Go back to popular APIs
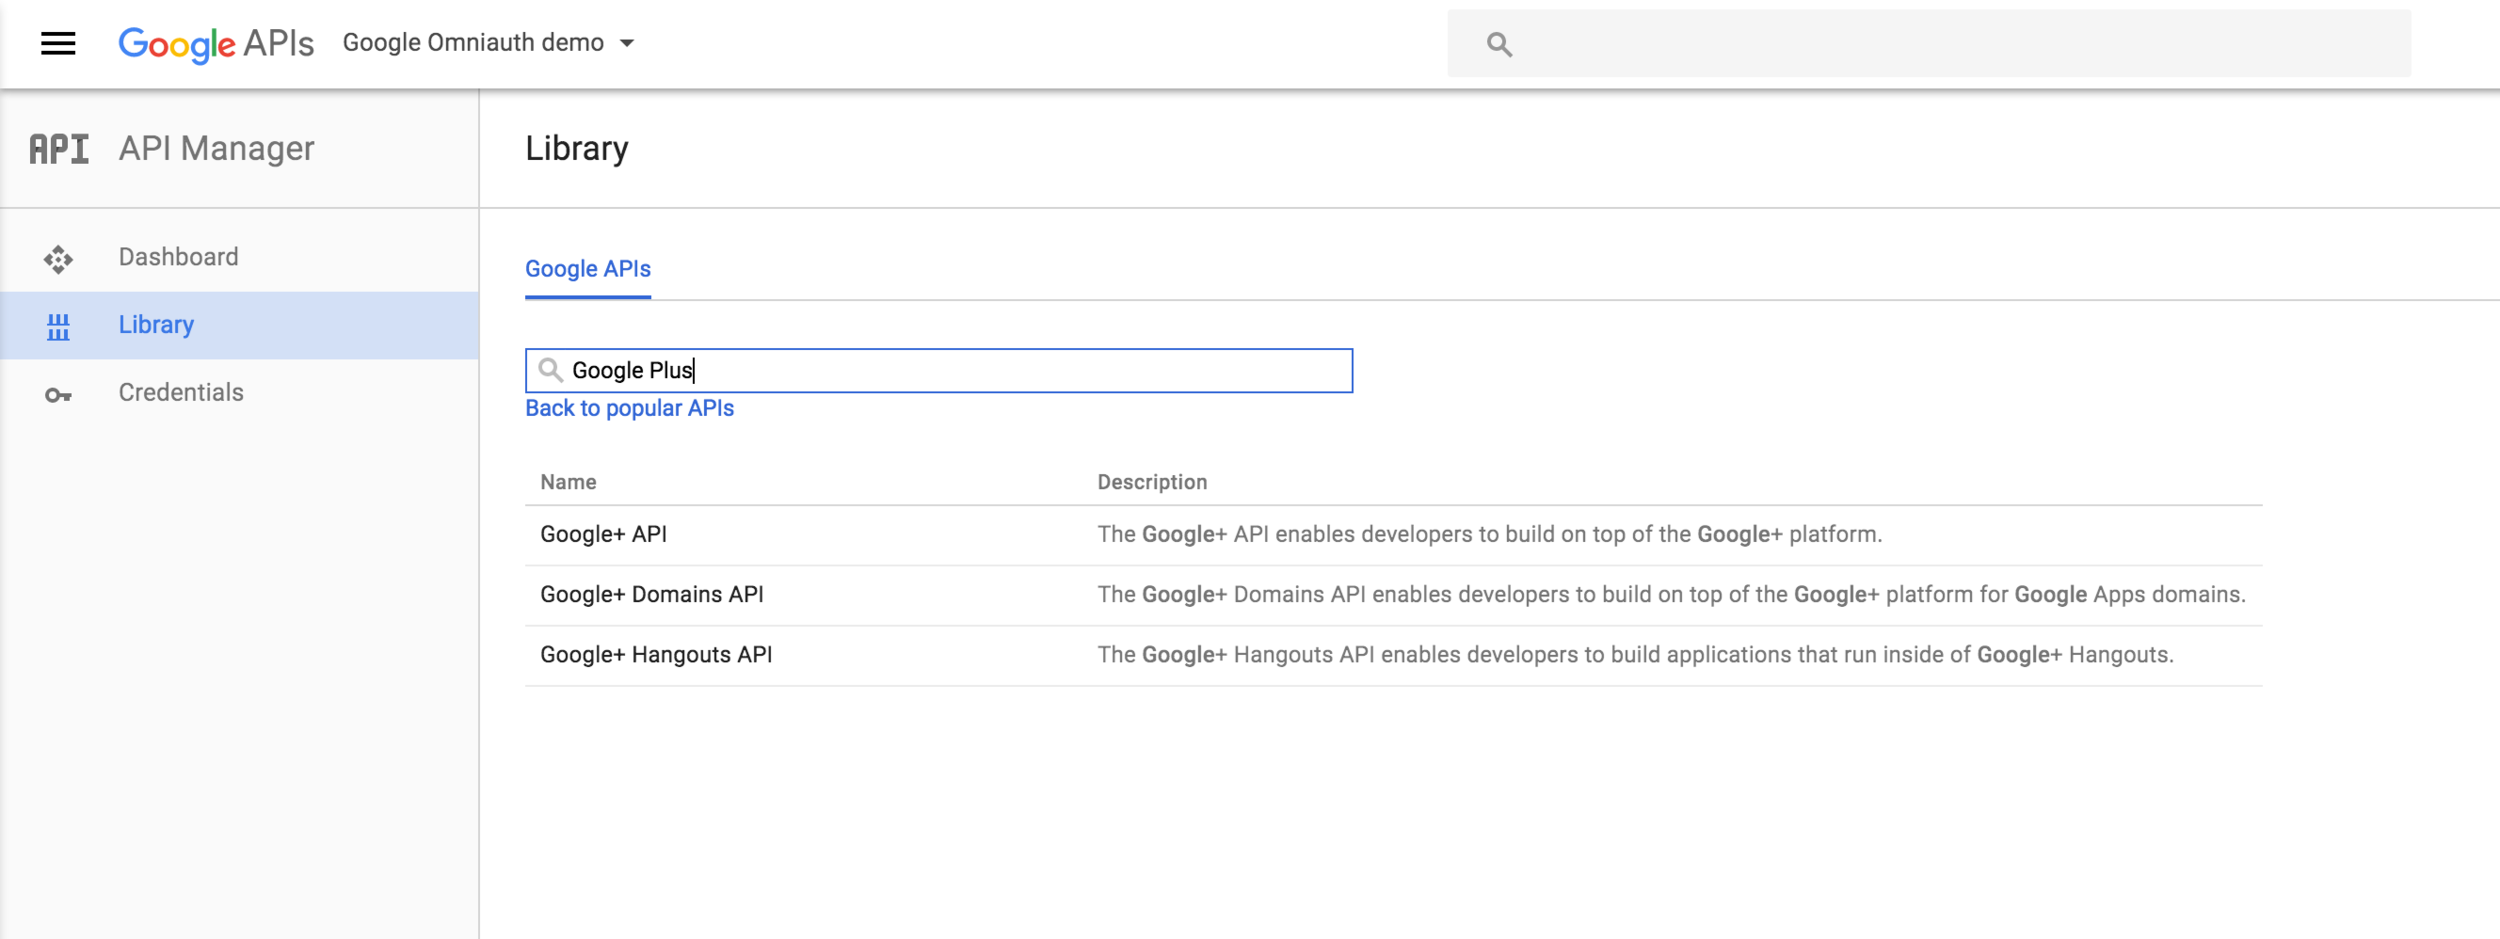This screenshot has height=939, width=2500. click(629, 408)
